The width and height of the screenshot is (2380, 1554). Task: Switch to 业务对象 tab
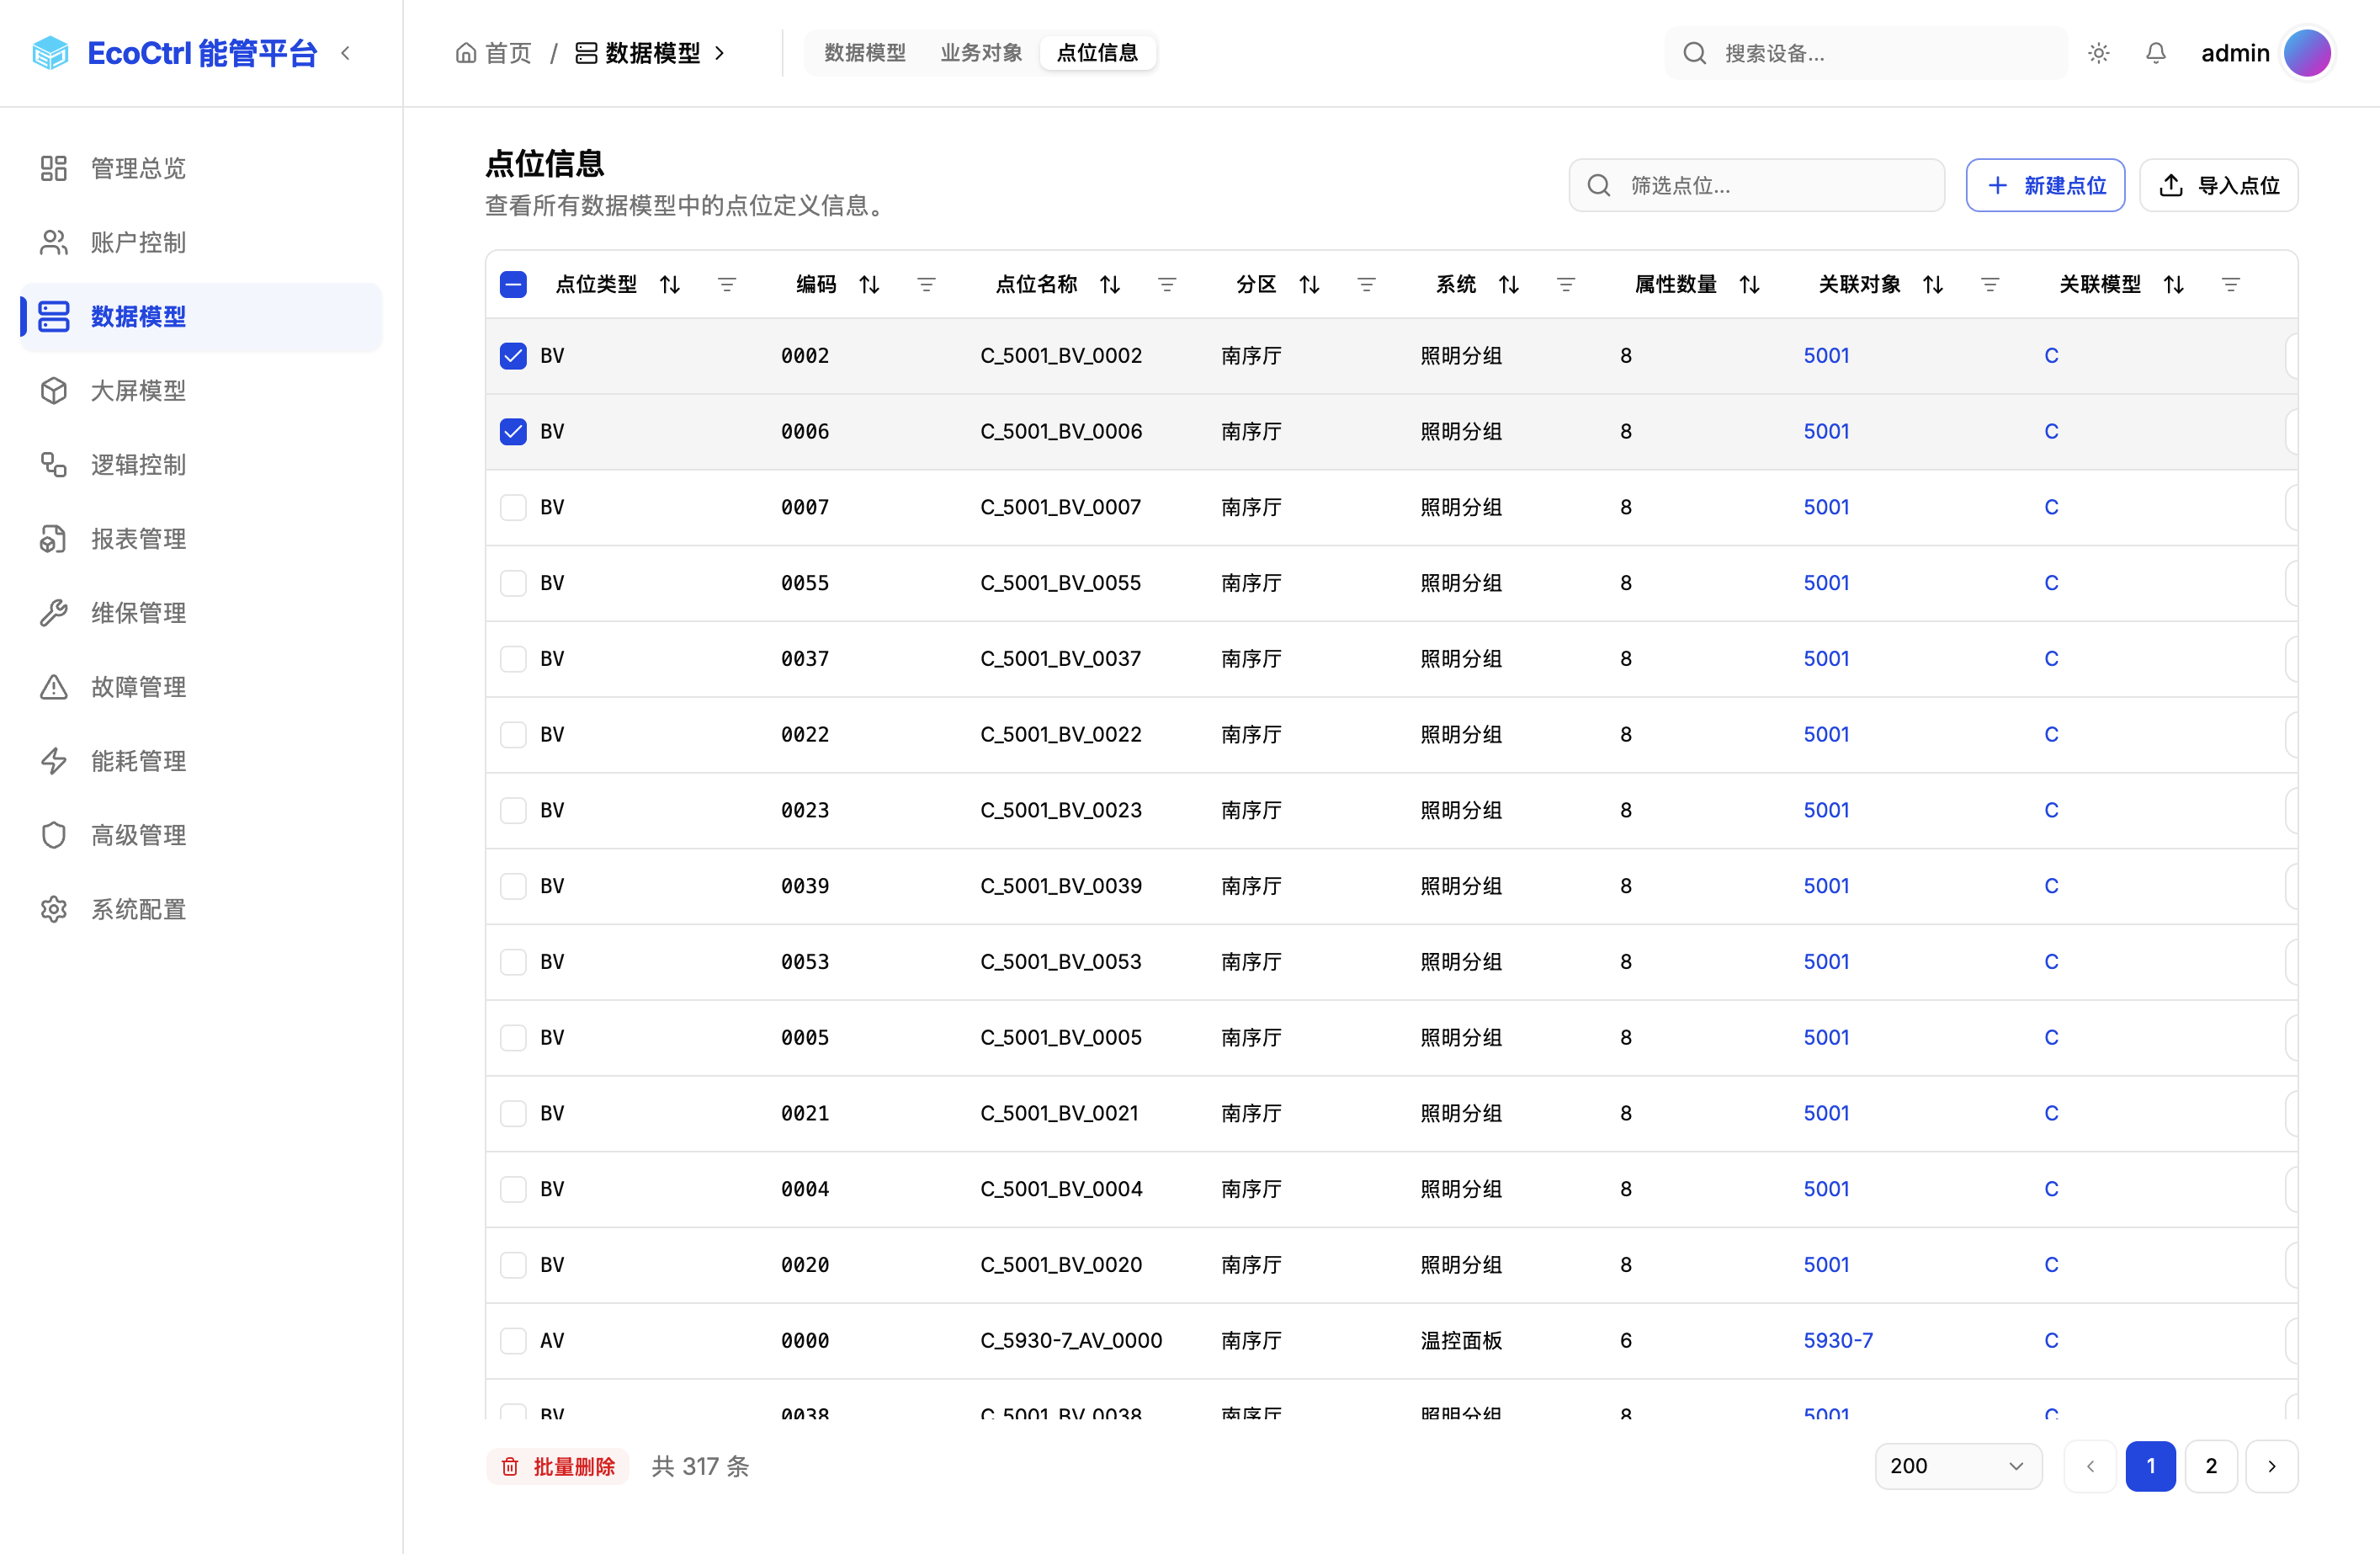coord(981,53)
